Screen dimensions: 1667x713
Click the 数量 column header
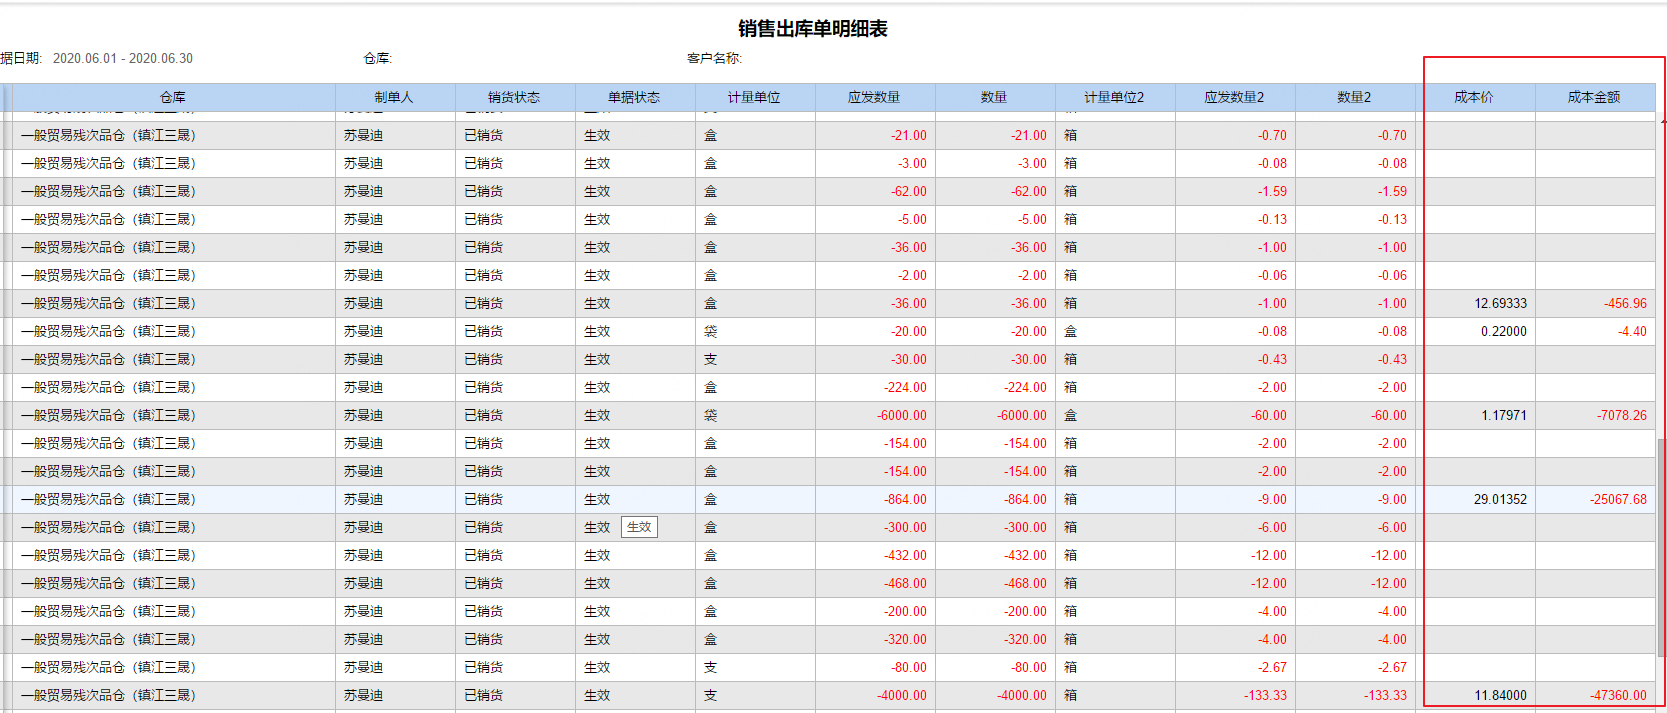click(x=995, y=97)
